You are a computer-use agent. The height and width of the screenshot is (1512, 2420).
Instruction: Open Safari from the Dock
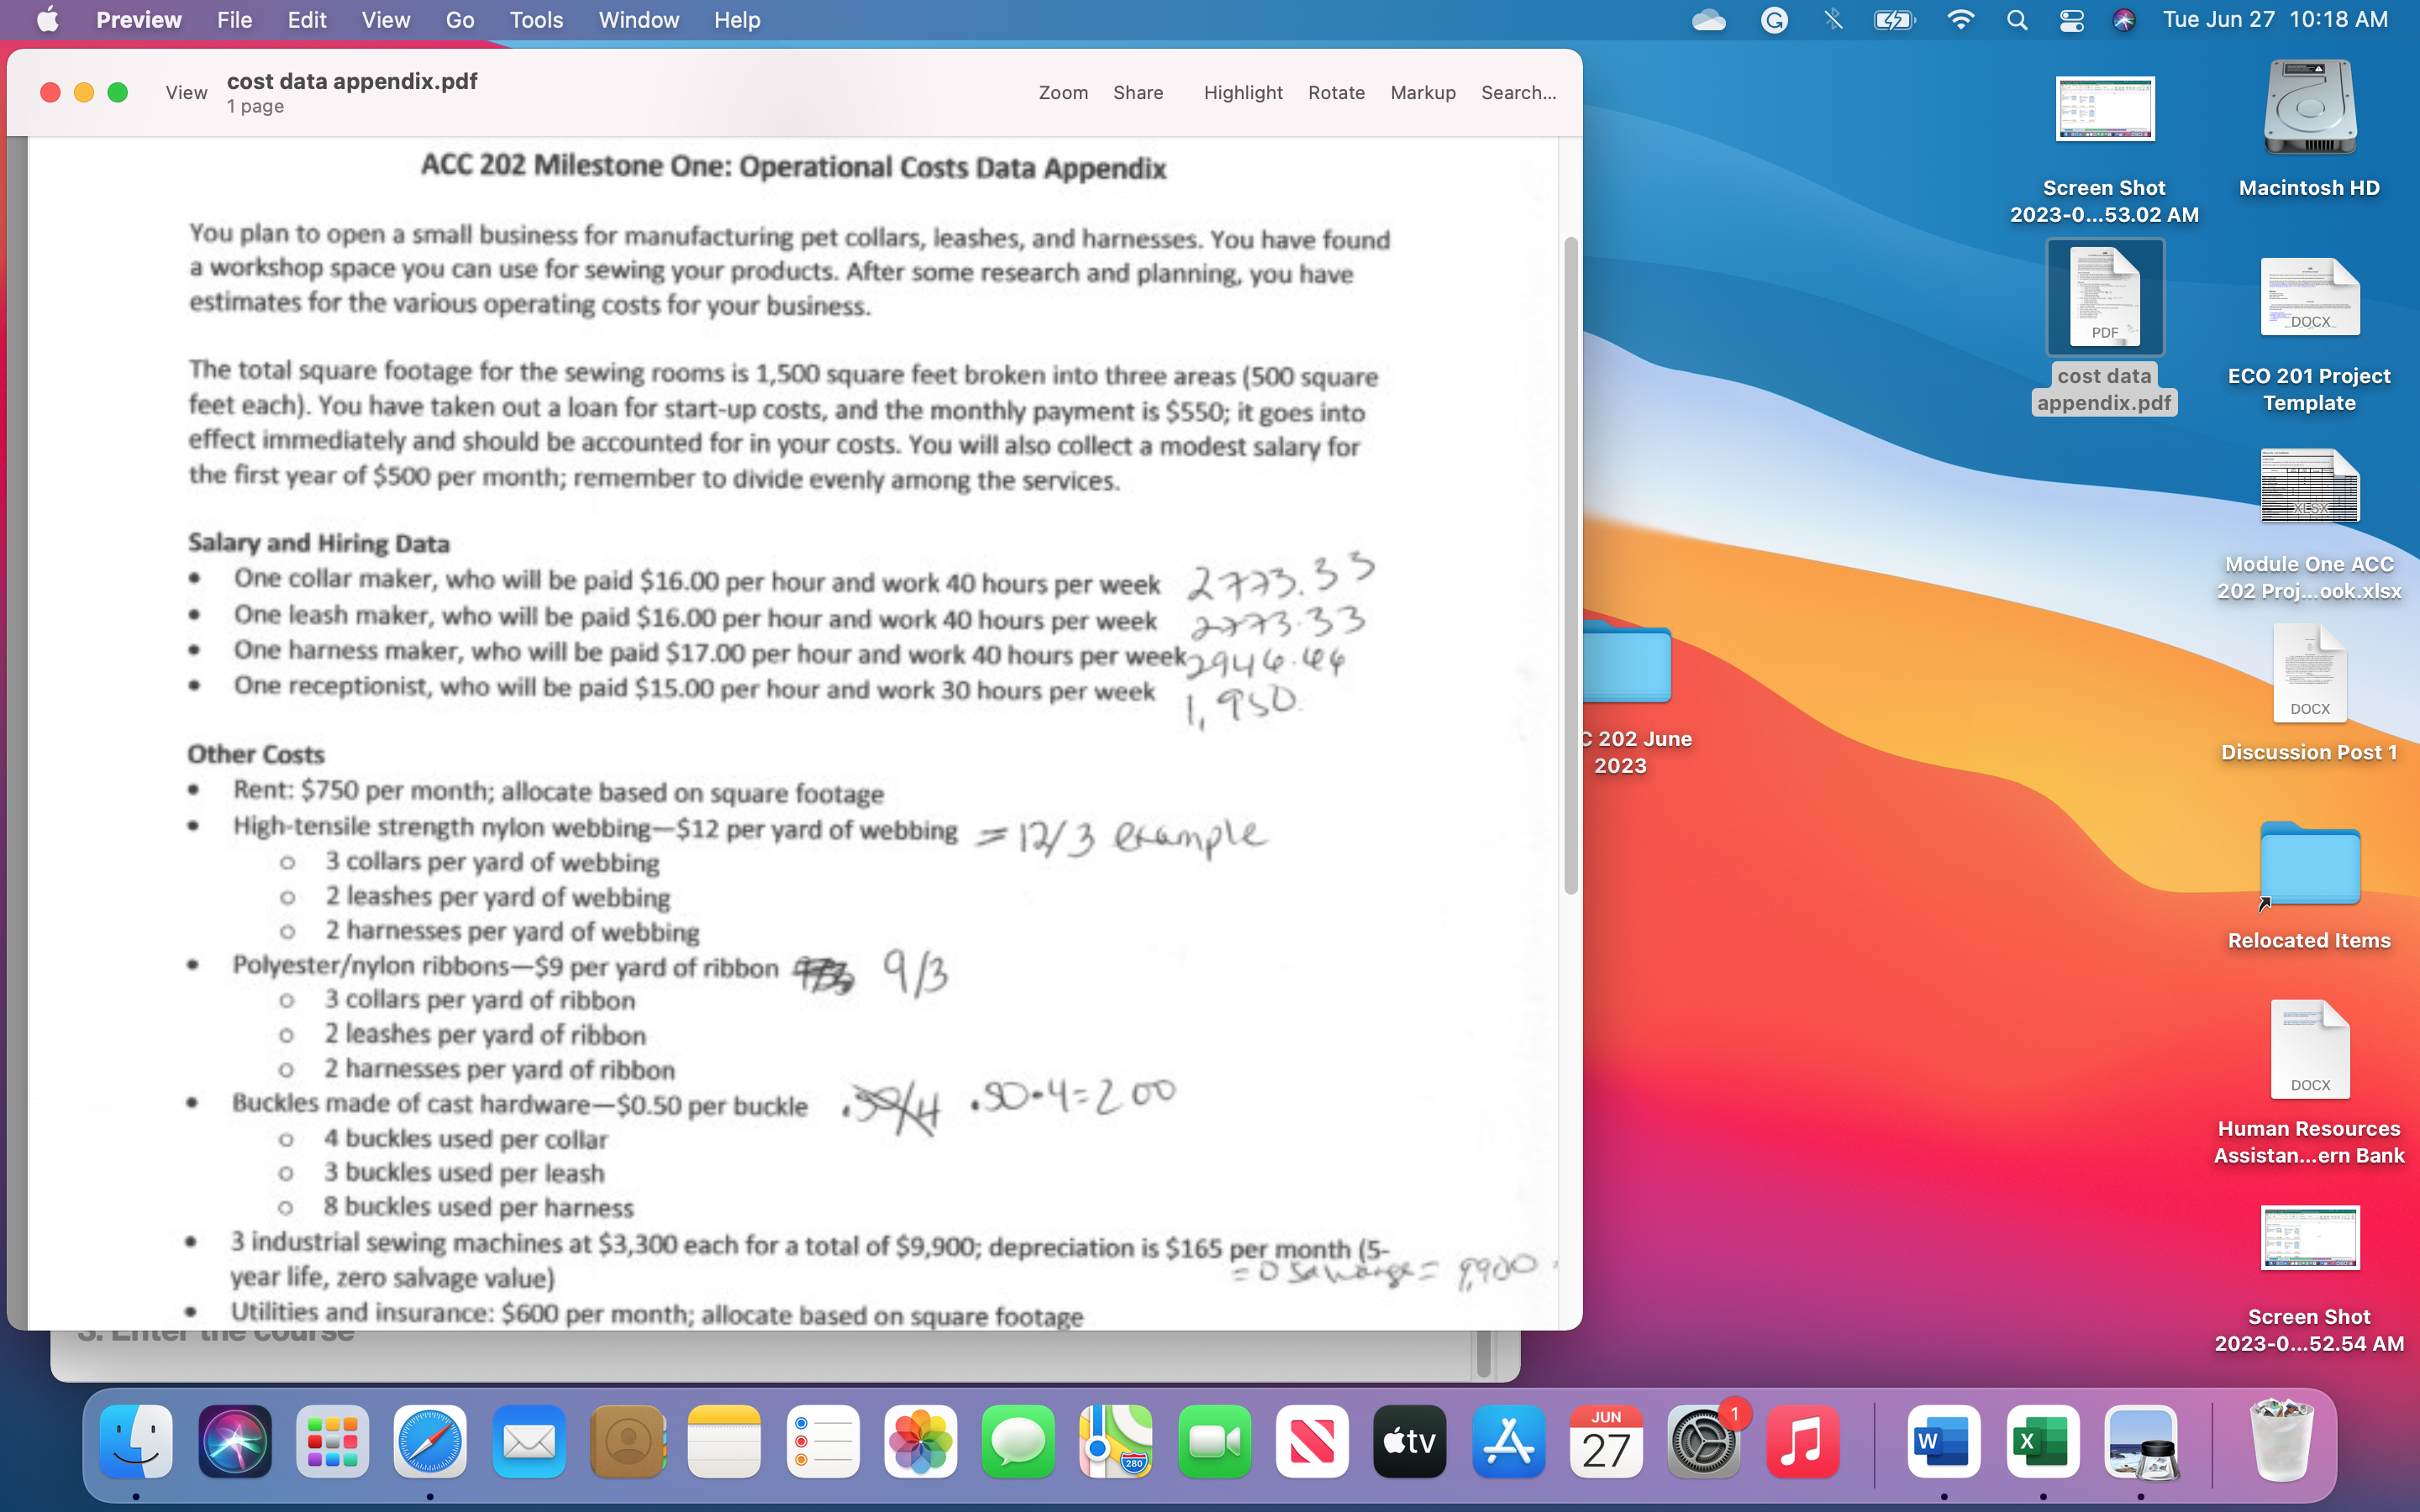(x=430, y=1441)
